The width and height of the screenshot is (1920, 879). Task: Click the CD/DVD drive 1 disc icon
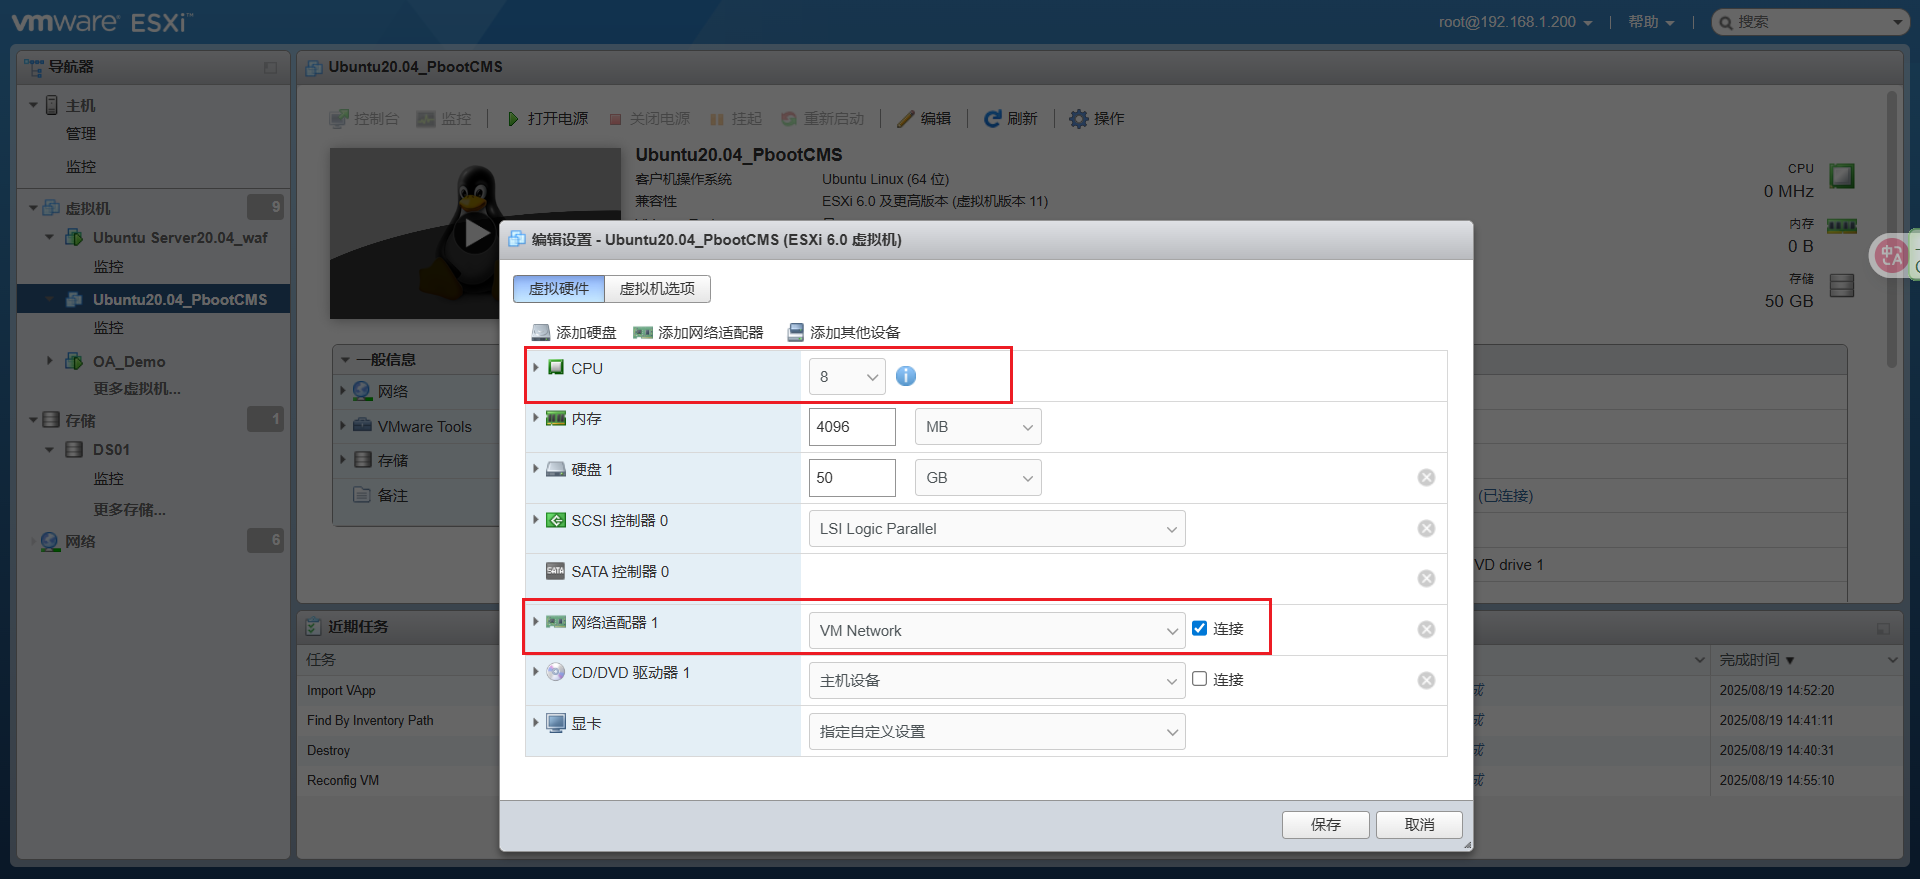[556, 672]
